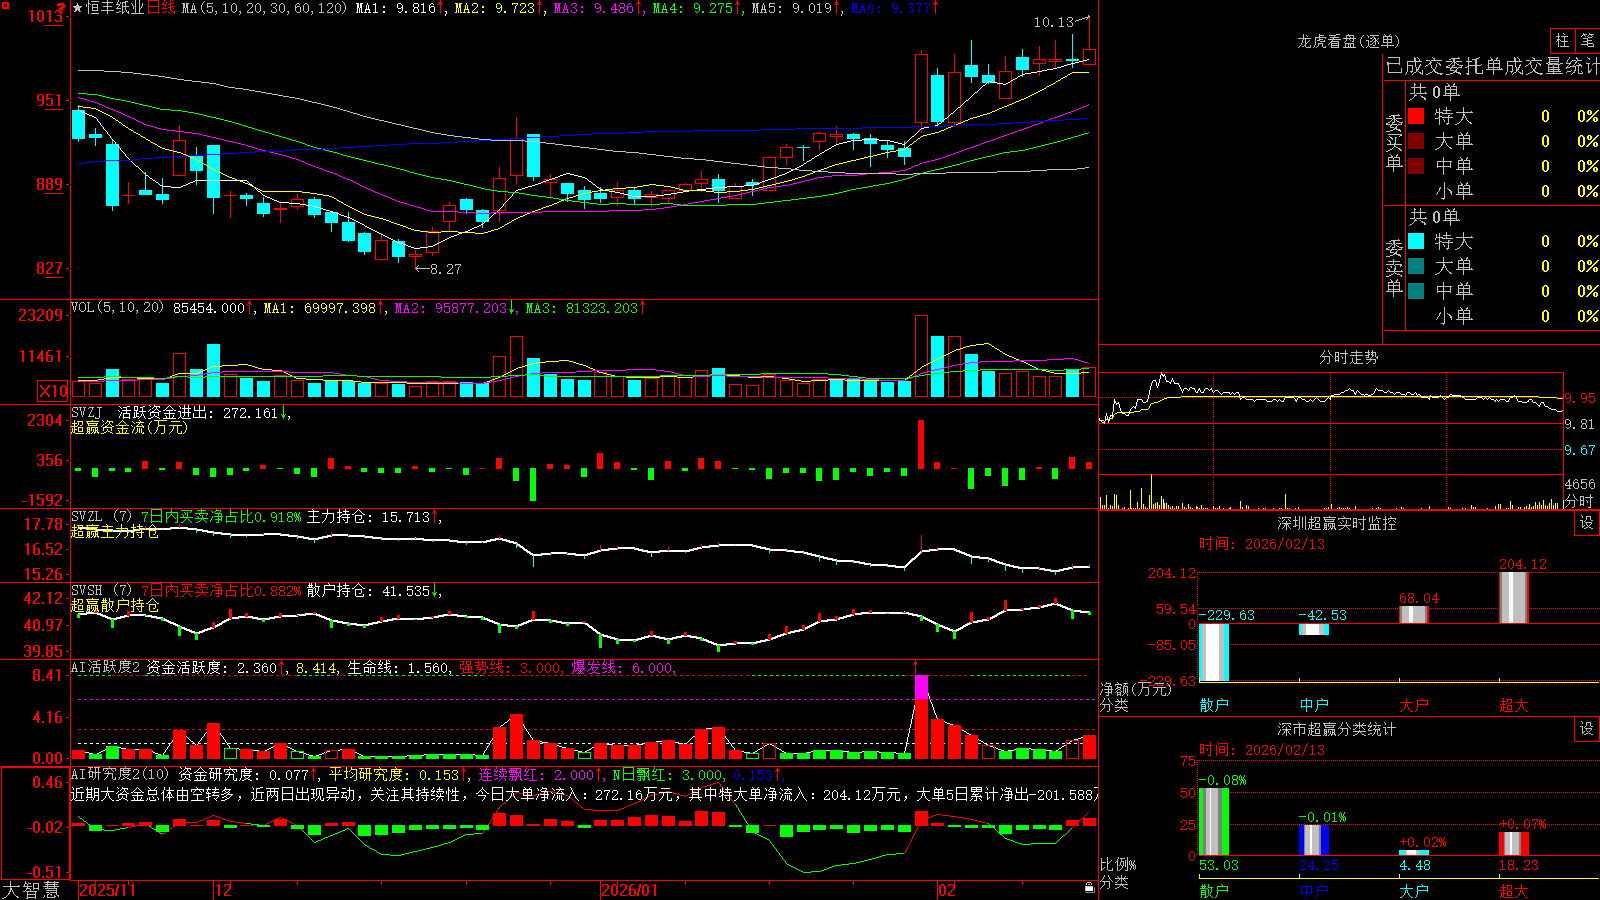Toggle the 柱 bar view button
The width and height of the screenshot is (1600, 900).
(x=1562, y=40)
